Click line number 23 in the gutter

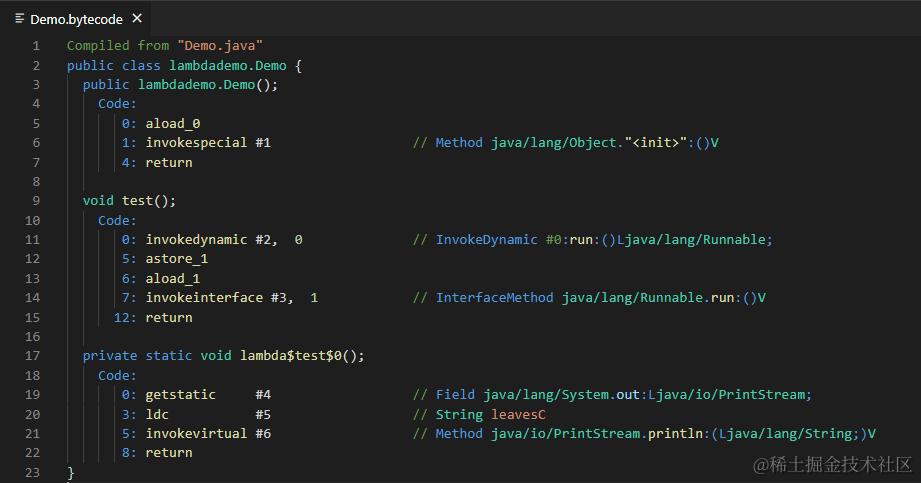point(32,472)
